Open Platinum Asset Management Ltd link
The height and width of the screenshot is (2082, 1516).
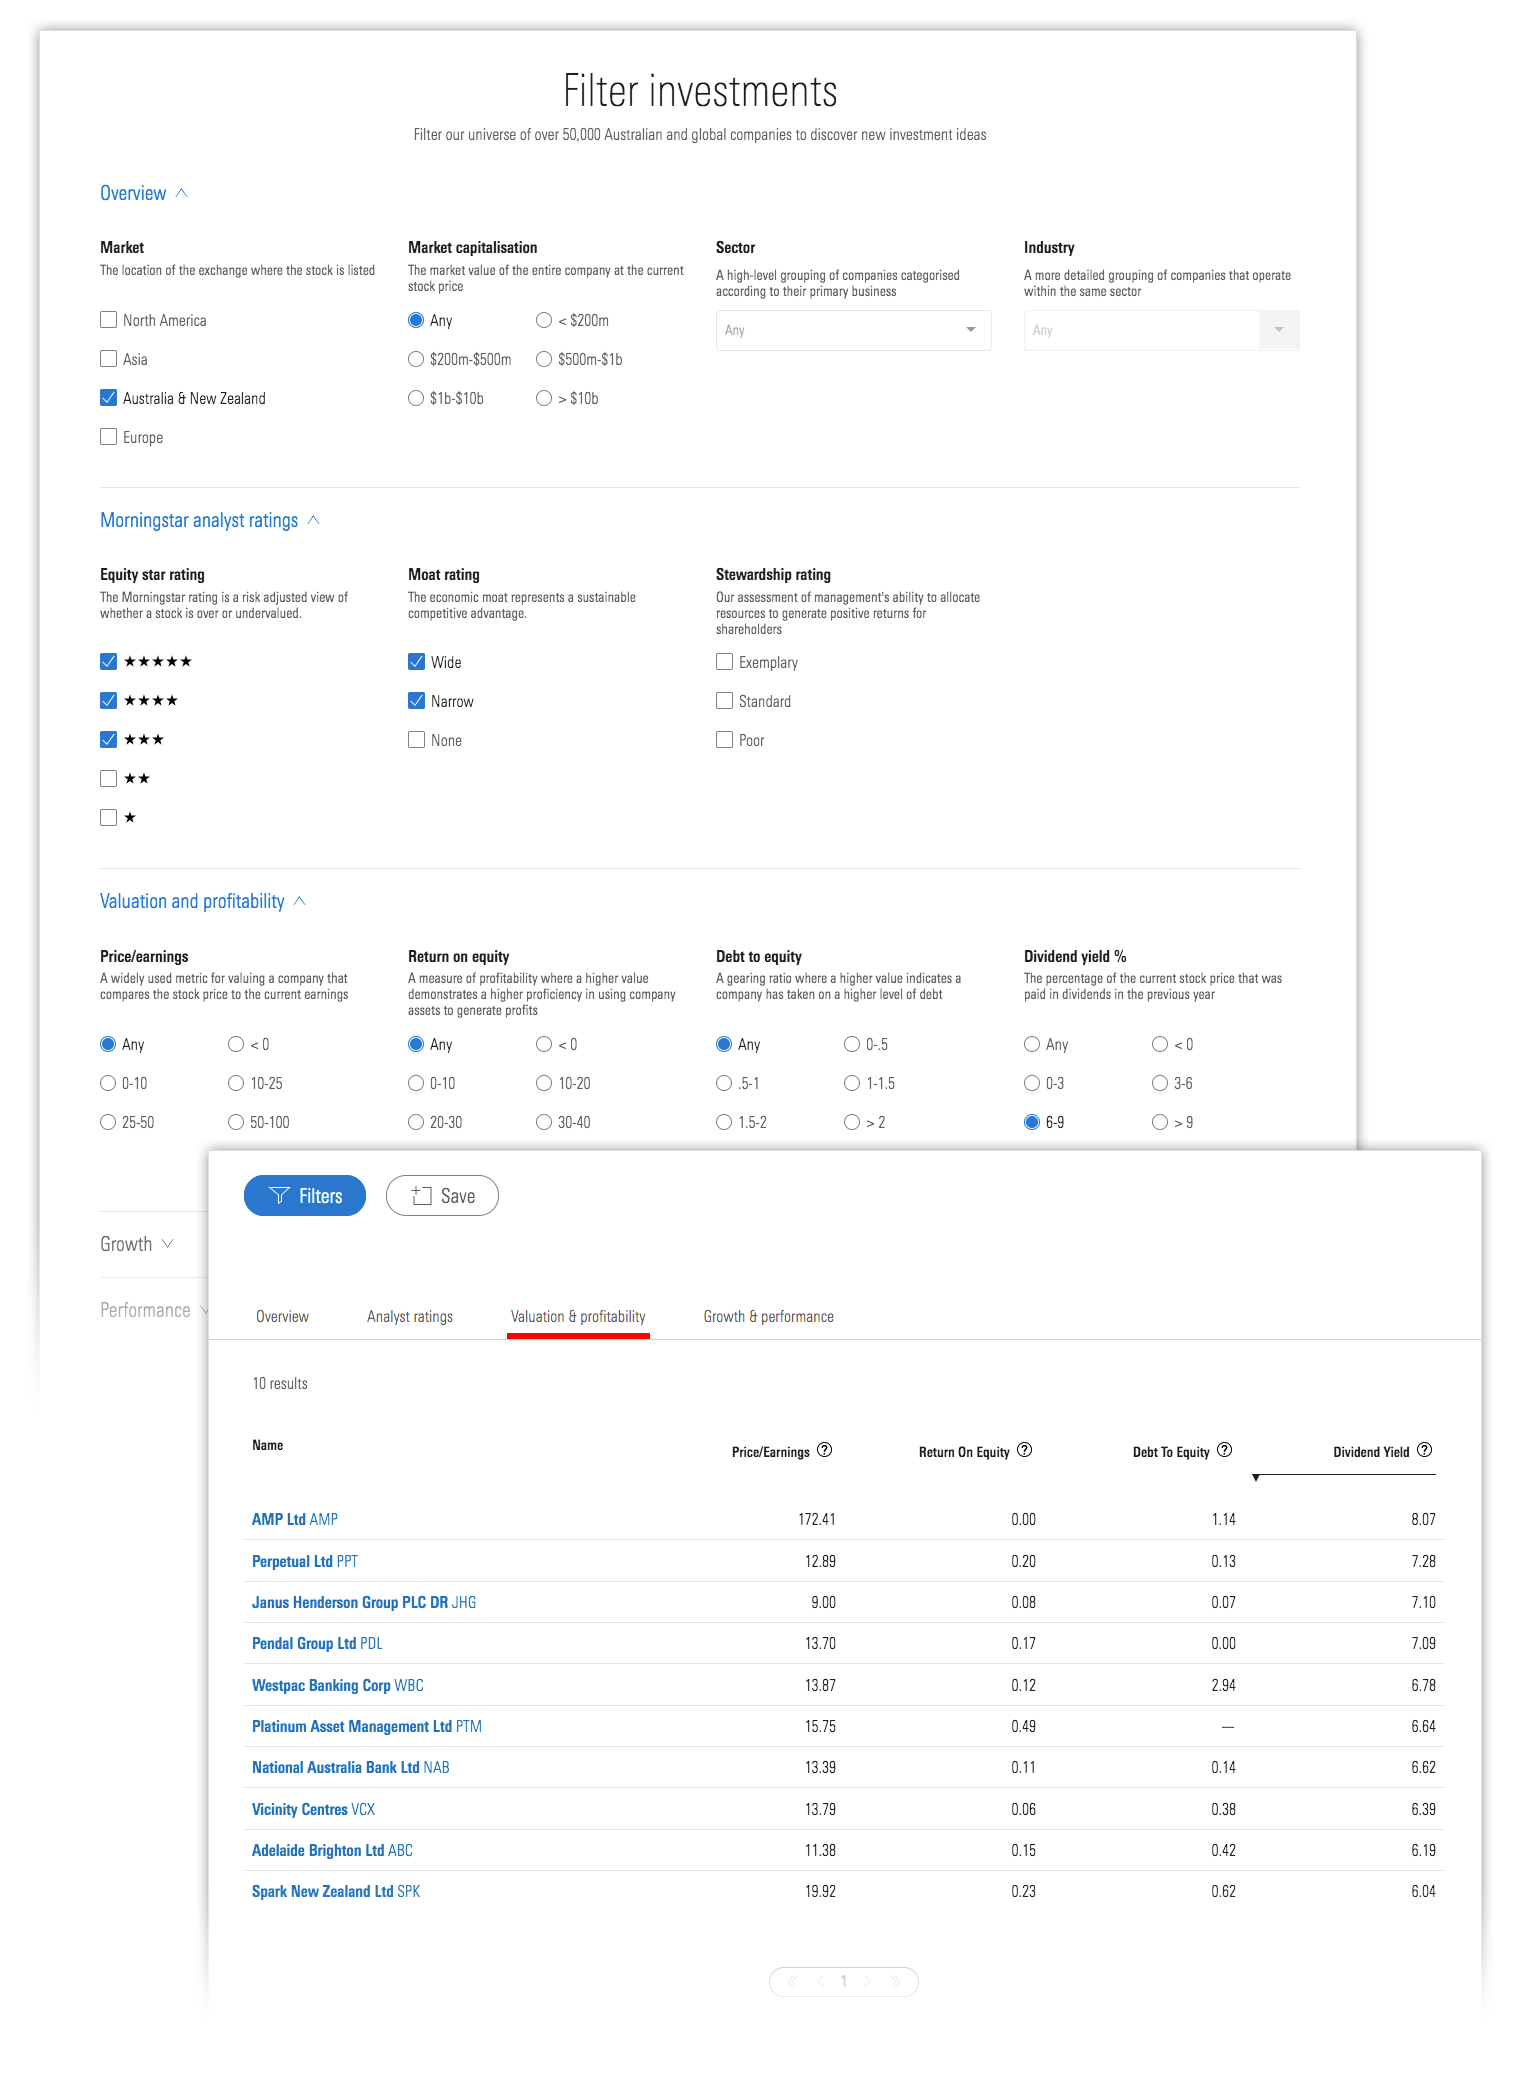tap(367, 1726)
